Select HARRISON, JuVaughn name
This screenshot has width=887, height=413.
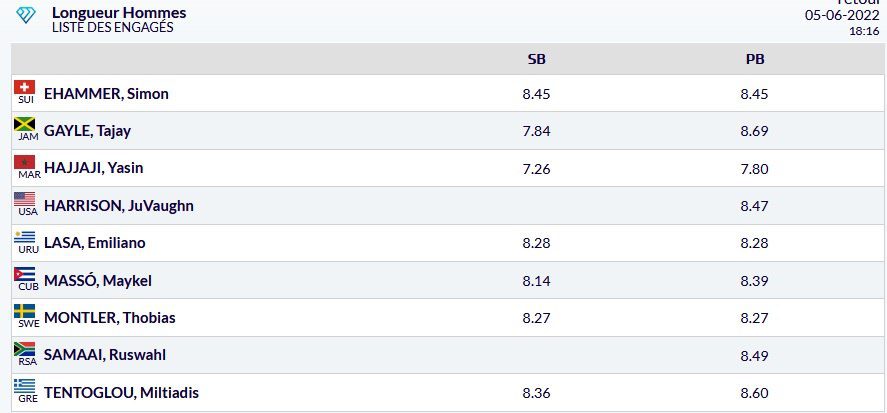tap(119, 206)
